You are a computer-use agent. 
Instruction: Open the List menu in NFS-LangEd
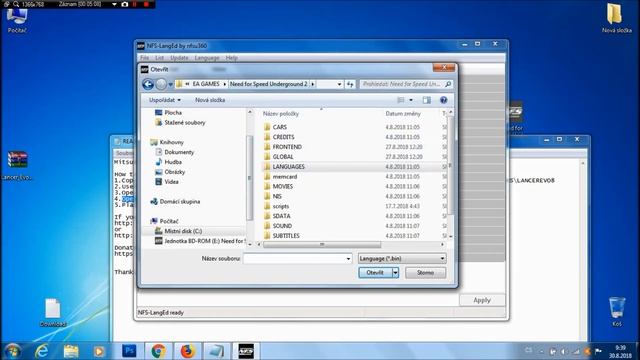(159, 58)
